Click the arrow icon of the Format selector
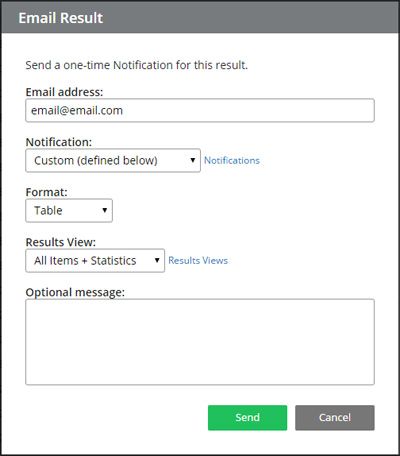Screen dimensions: 400x456 tap(105, 210)
